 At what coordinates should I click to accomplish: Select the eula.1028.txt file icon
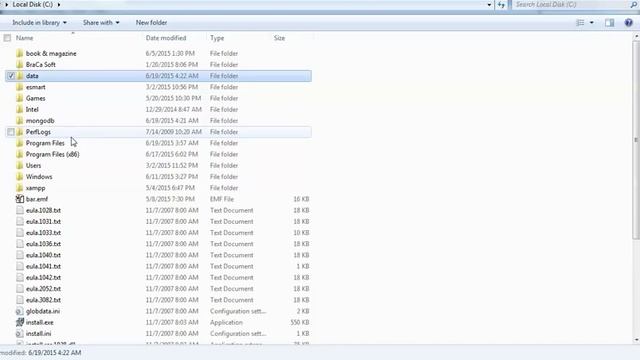point(20,210)
